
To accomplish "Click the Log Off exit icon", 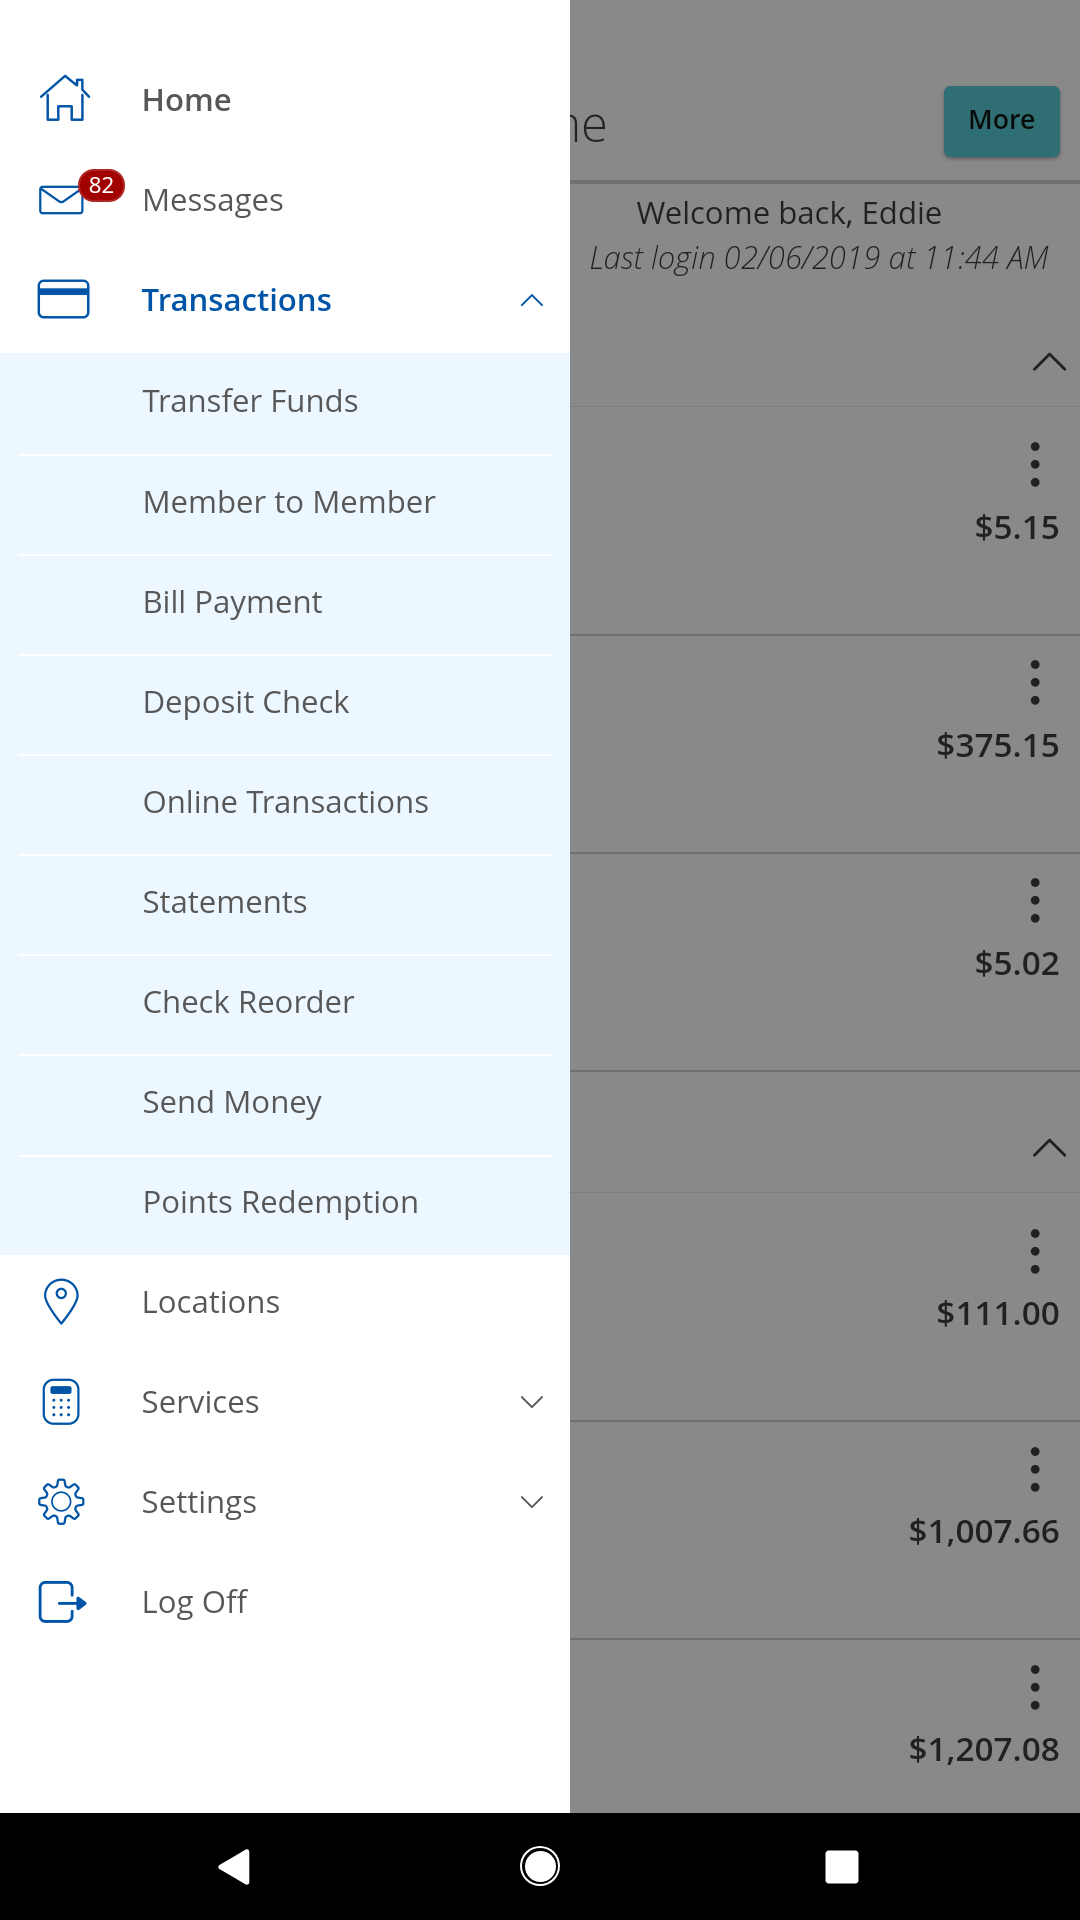I will coord(62,1601).
